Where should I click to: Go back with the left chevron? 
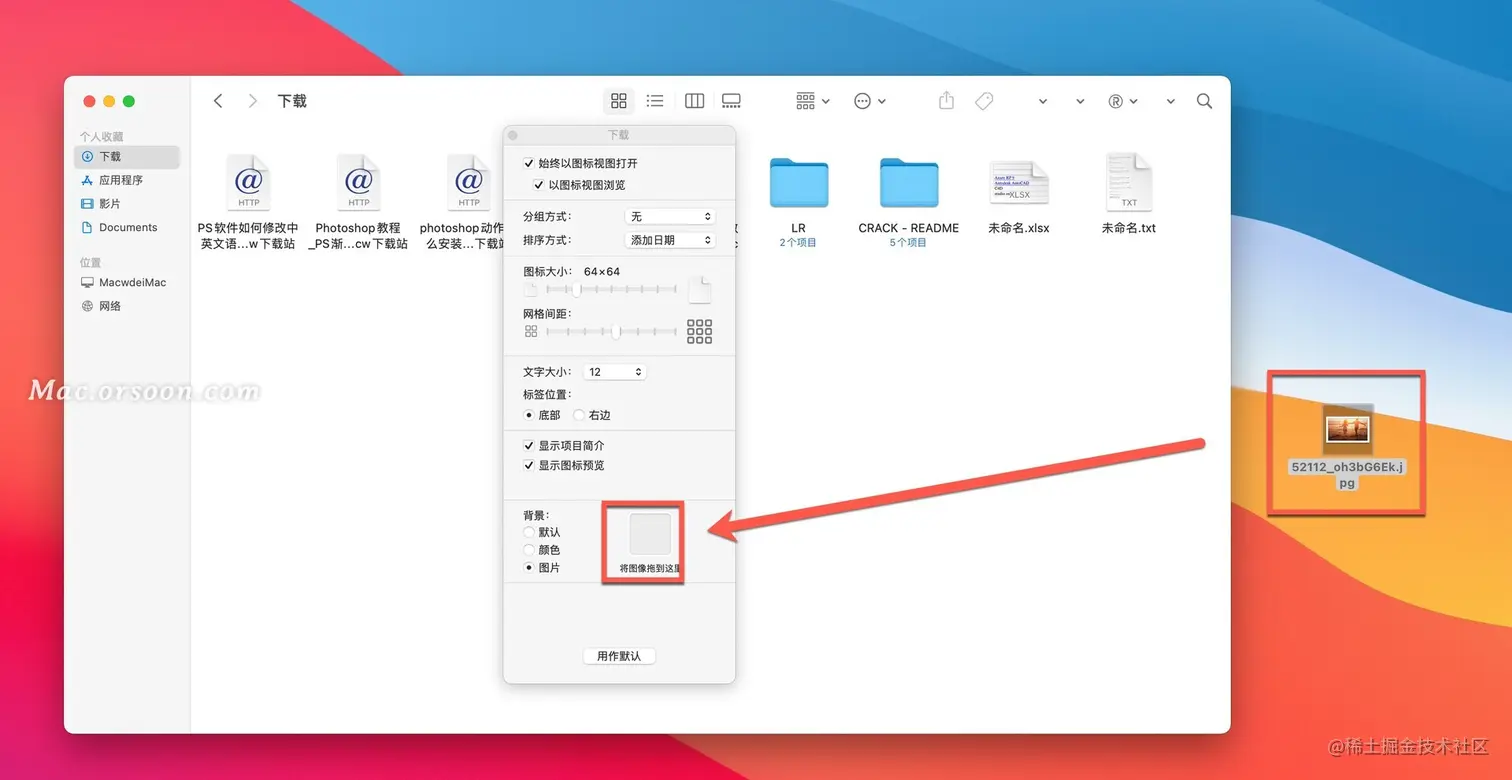coord(218,101)
